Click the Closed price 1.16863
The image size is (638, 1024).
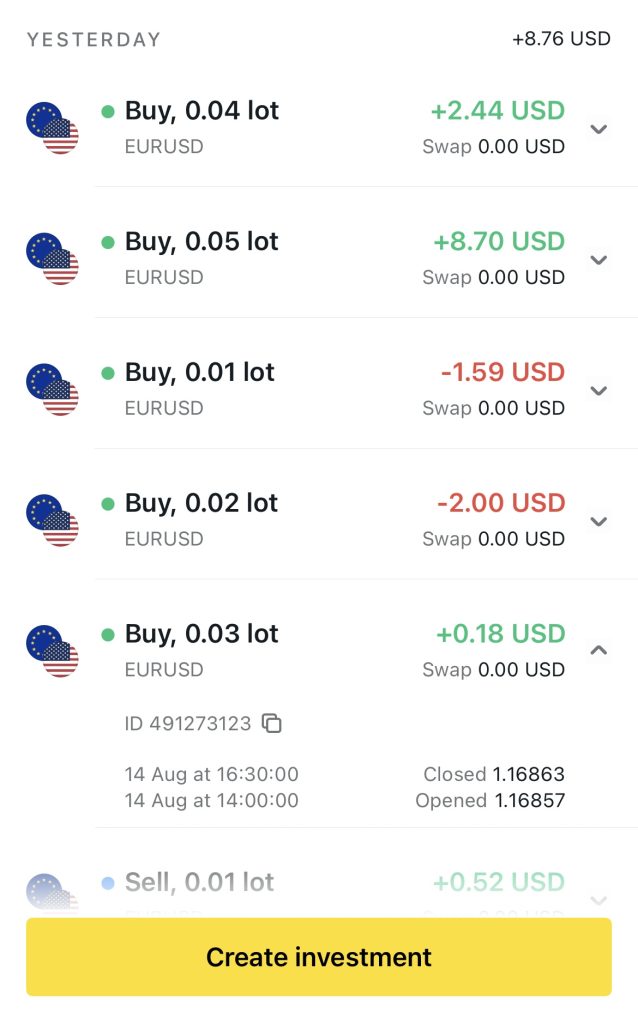click(528, 775)
